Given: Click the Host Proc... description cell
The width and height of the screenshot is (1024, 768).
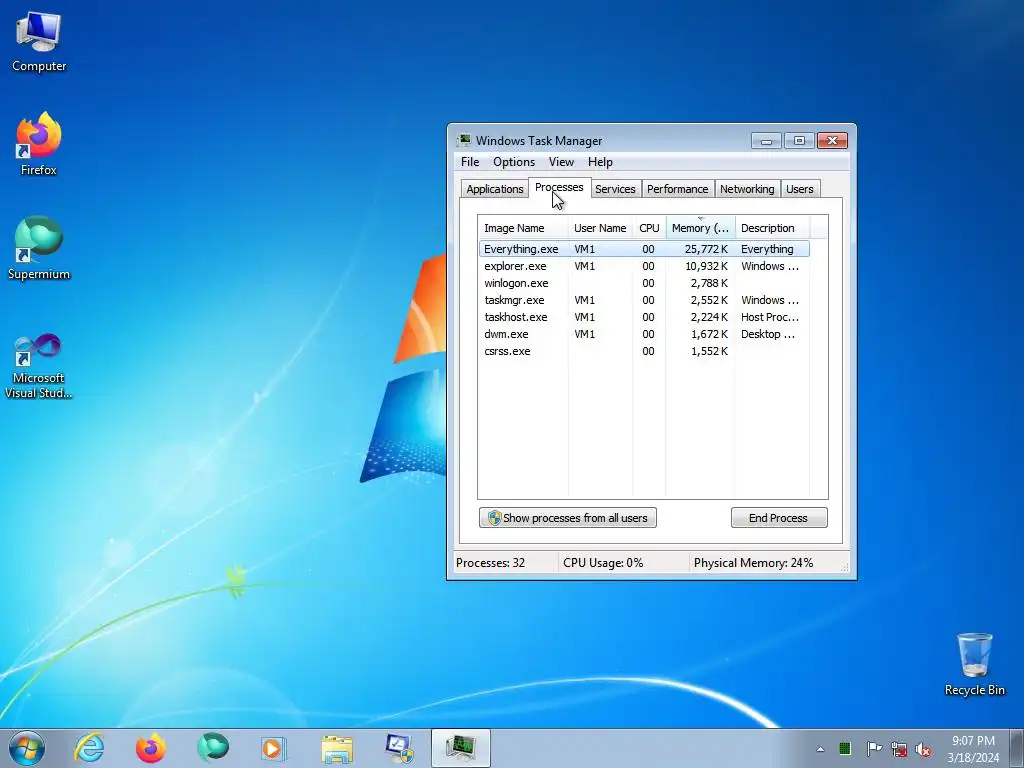Looking at the screenshot, I should tap(769, 317).
